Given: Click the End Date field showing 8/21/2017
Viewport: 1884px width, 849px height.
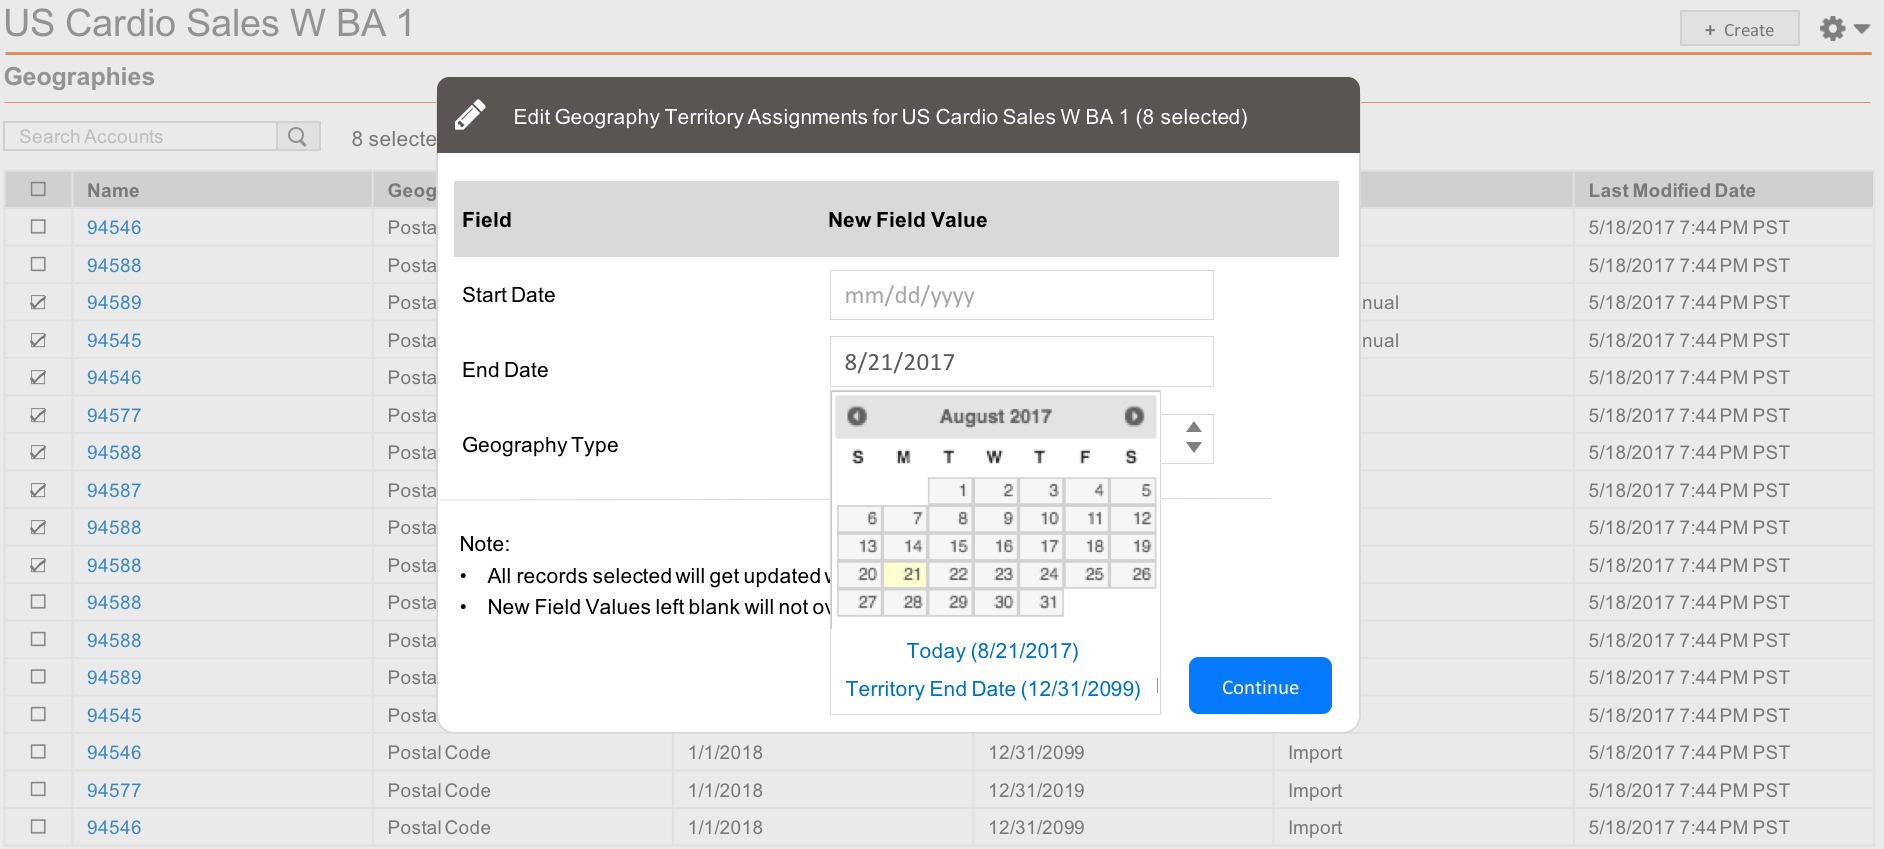Looking at the screenshot, I should [1021, 362].
